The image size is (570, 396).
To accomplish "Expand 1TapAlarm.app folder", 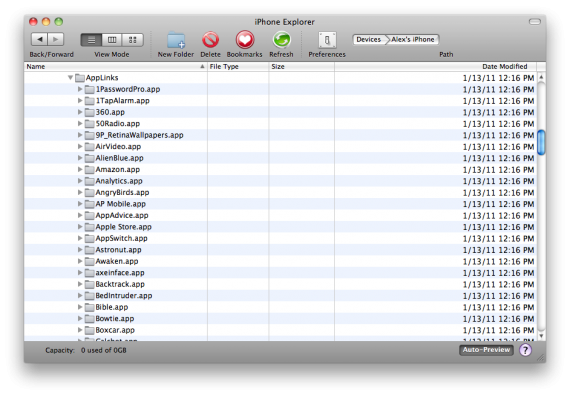I will [80, 100].
